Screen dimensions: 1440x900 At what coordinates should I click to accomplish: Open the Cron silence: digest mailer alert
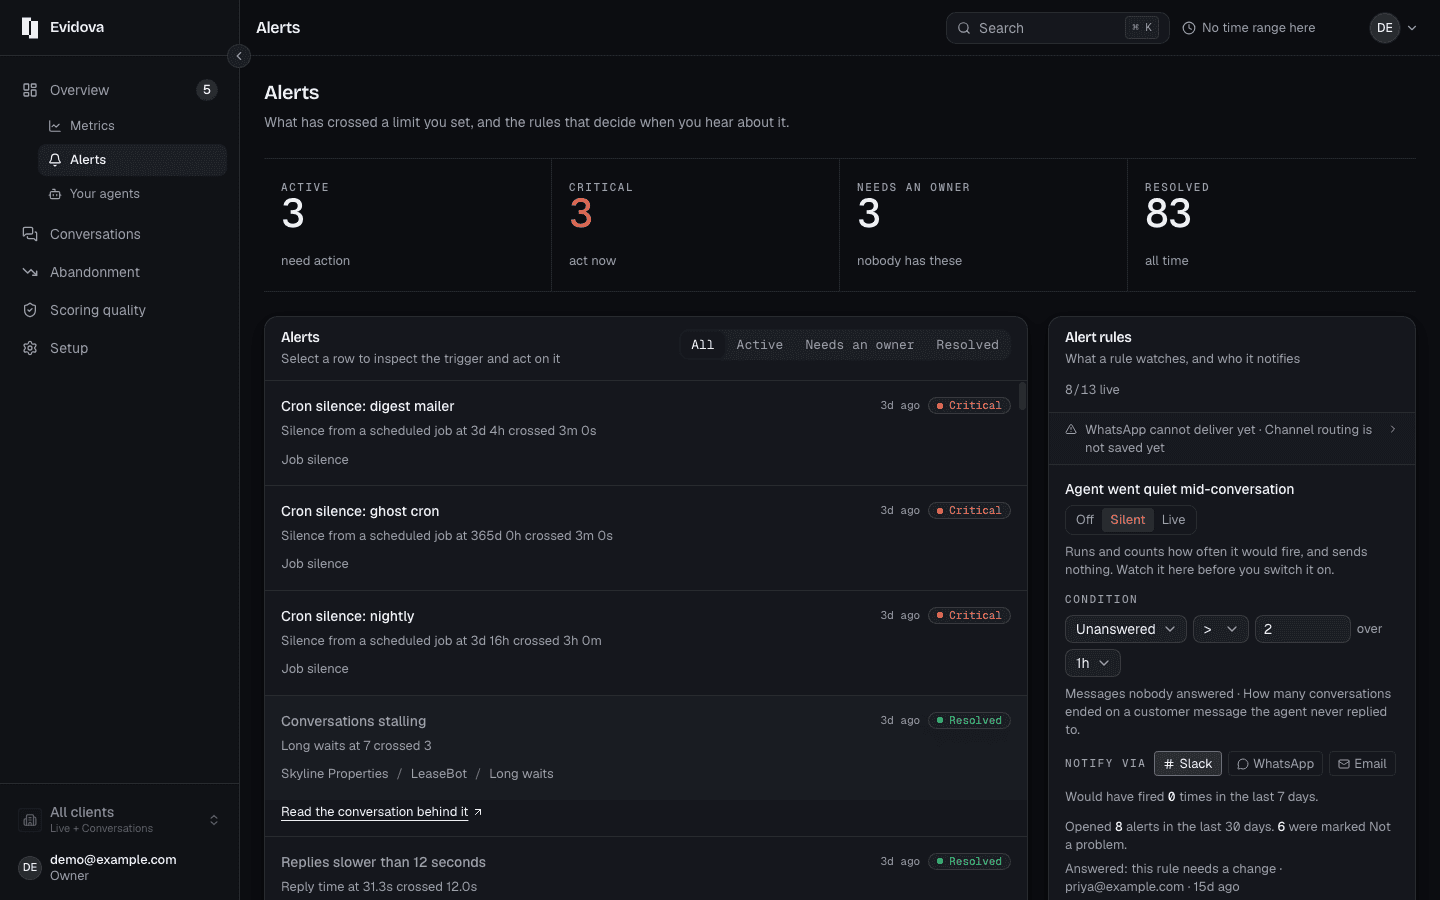[x=646, y=433]
